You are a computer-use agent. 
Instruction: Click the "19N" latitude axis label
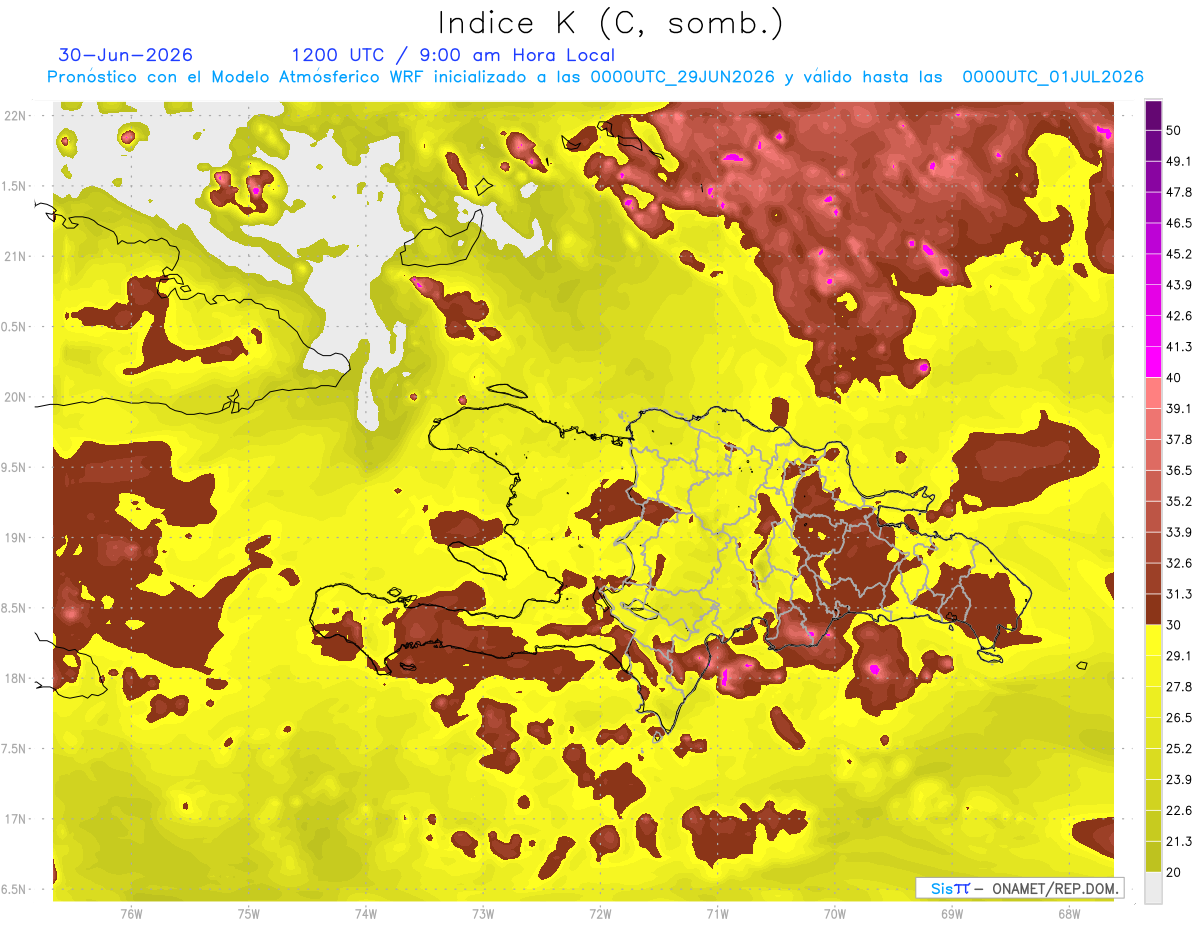coord(17,538)
